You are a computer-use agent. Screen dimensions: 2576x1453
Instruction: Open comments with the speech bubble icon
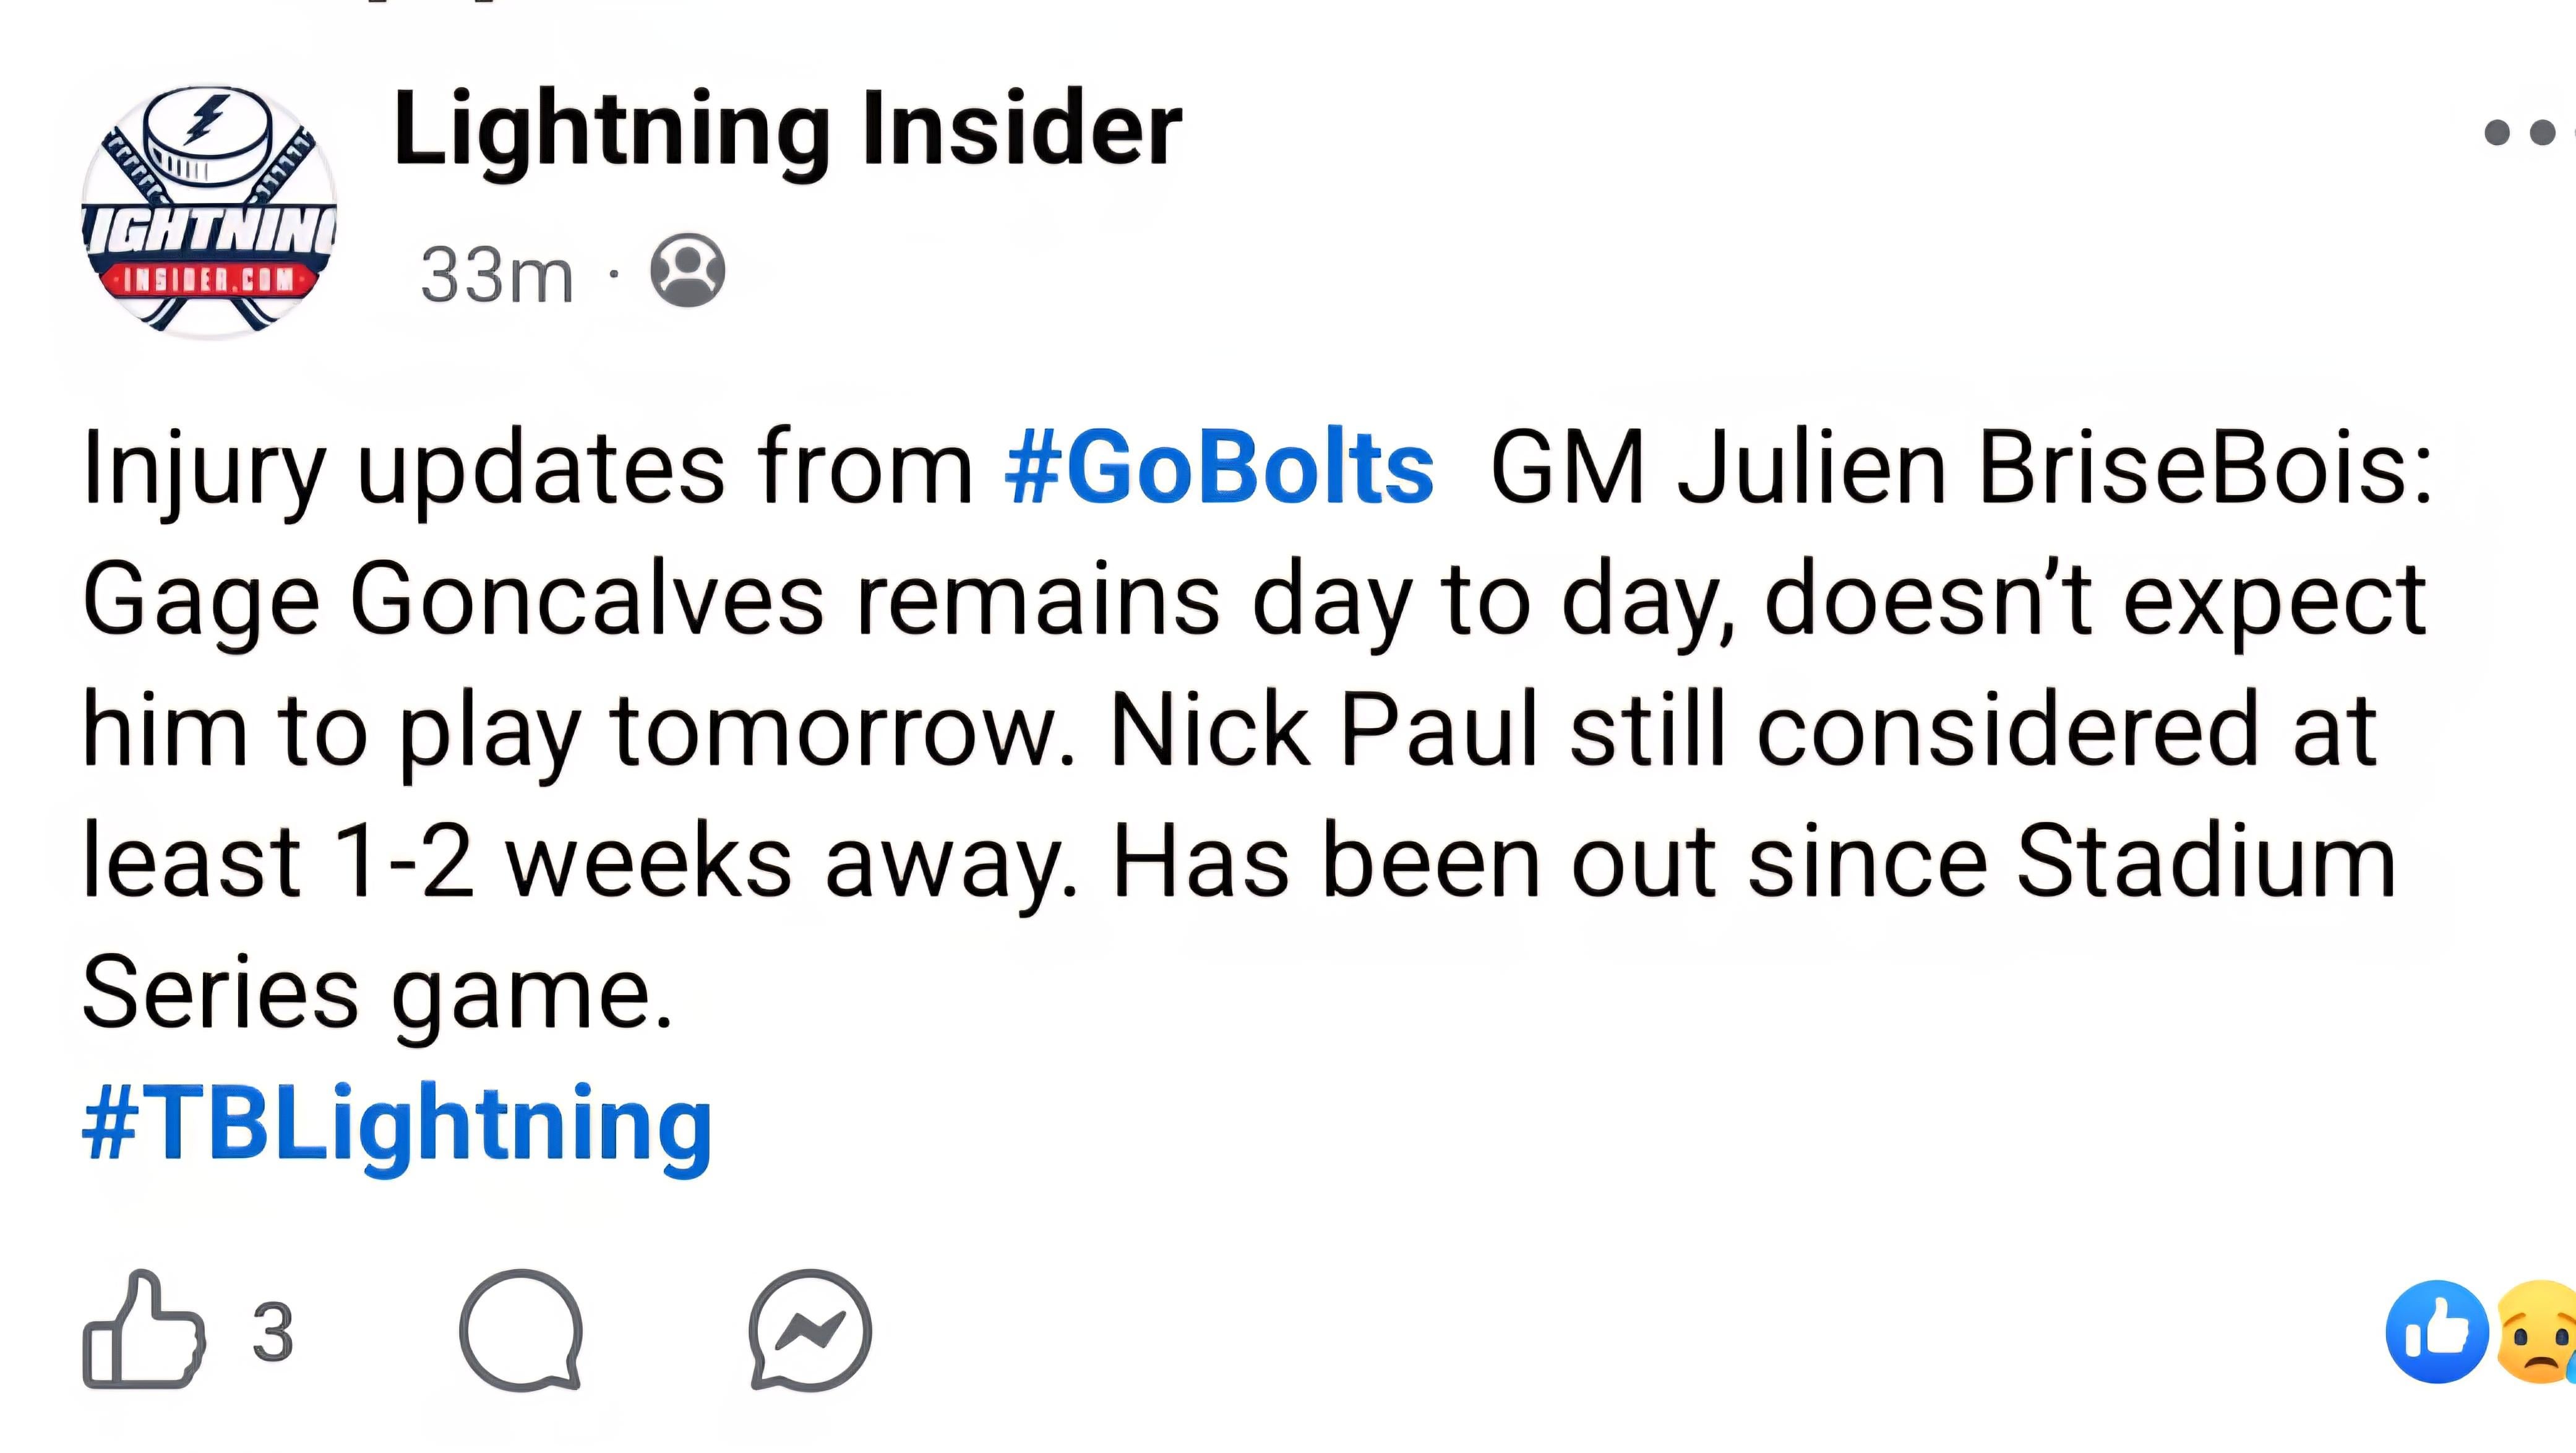[521, 1330]
